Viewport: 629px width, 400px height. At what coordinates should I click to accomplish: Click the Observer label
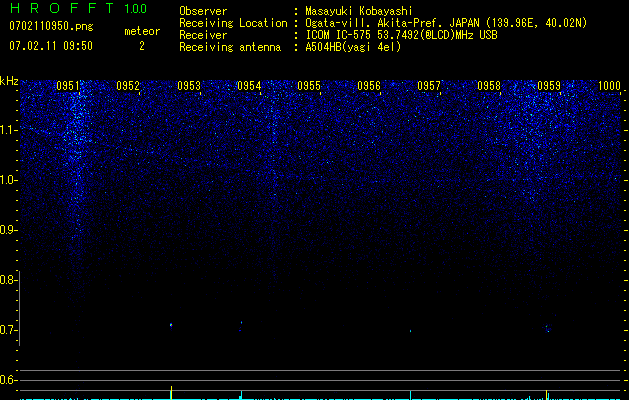point(203,11)
